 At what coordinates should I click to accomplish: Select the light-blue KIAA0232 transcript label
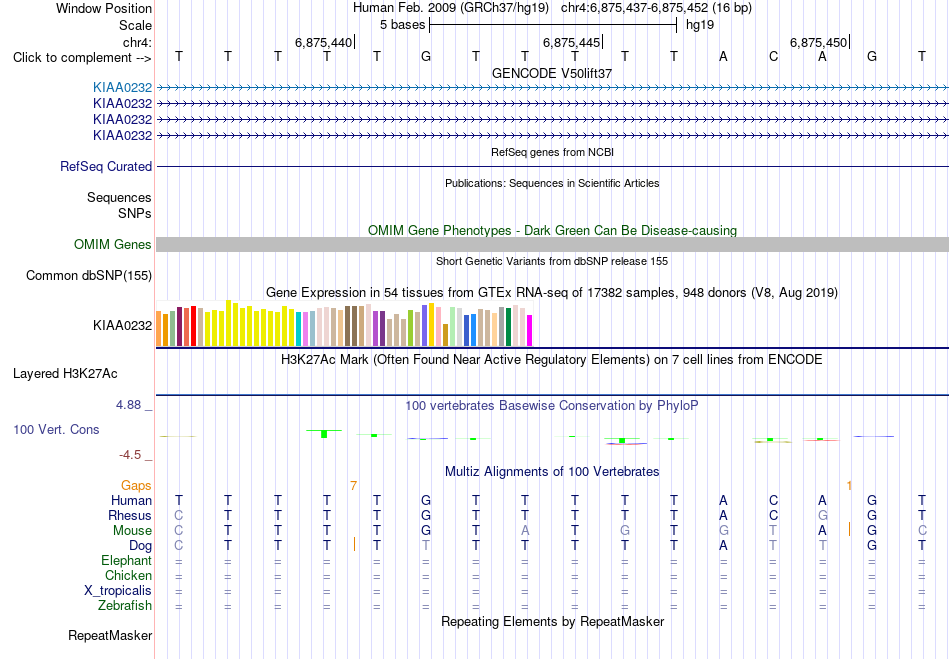pyautogui.click(x=122, y=88)
